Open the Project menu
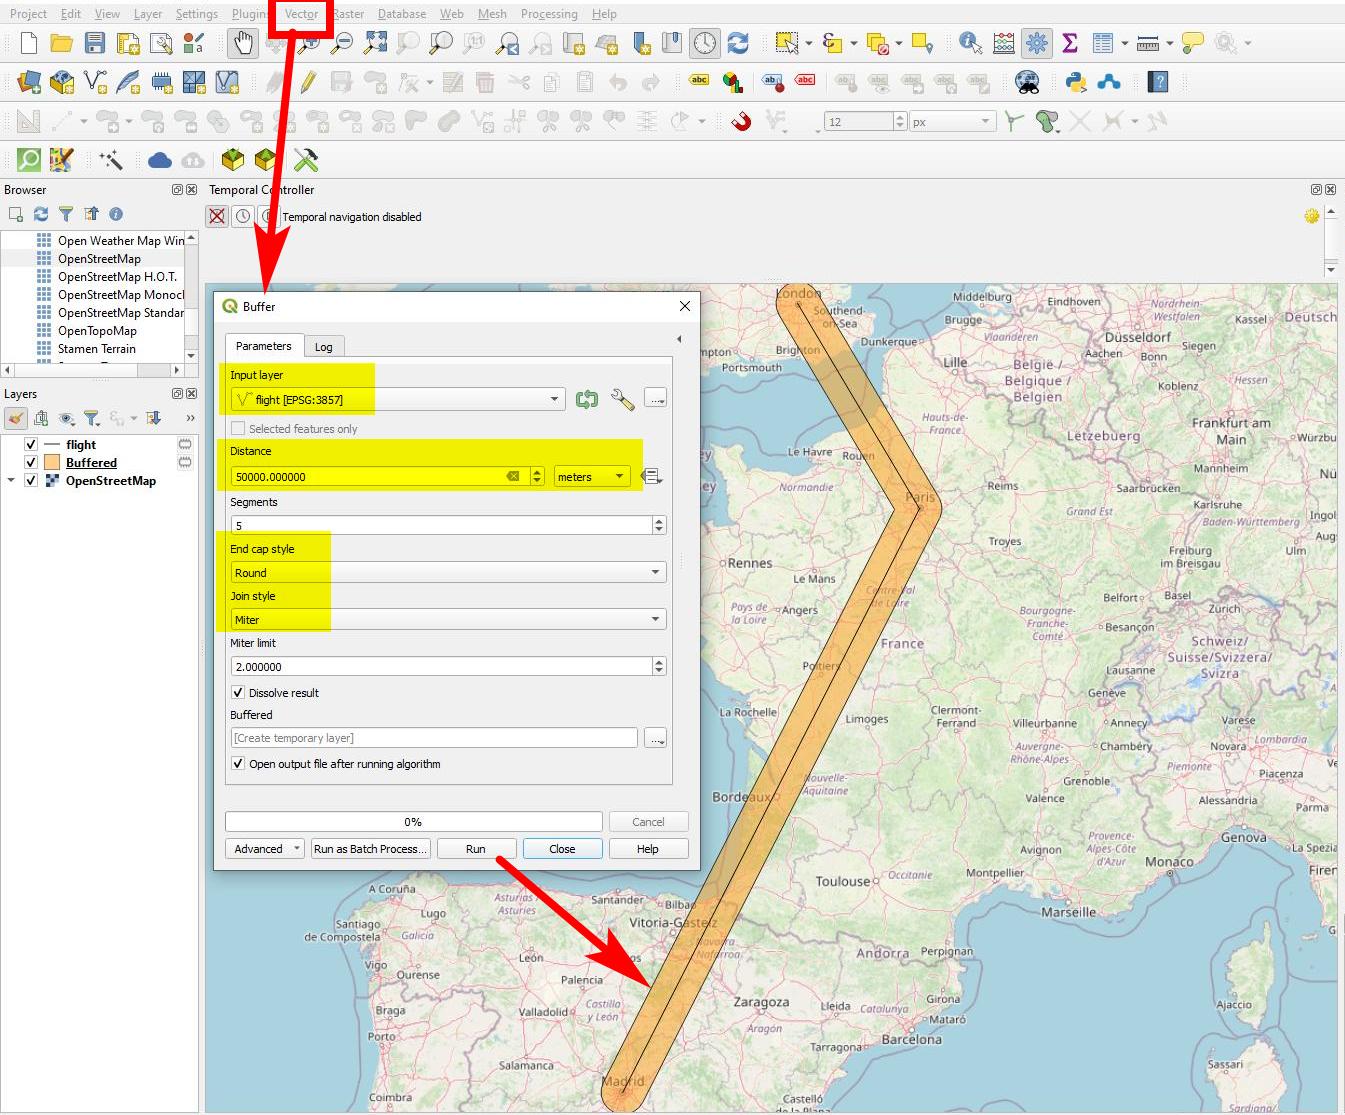This screenshot has width=1345, height=1115. click(x=28, y=14)
